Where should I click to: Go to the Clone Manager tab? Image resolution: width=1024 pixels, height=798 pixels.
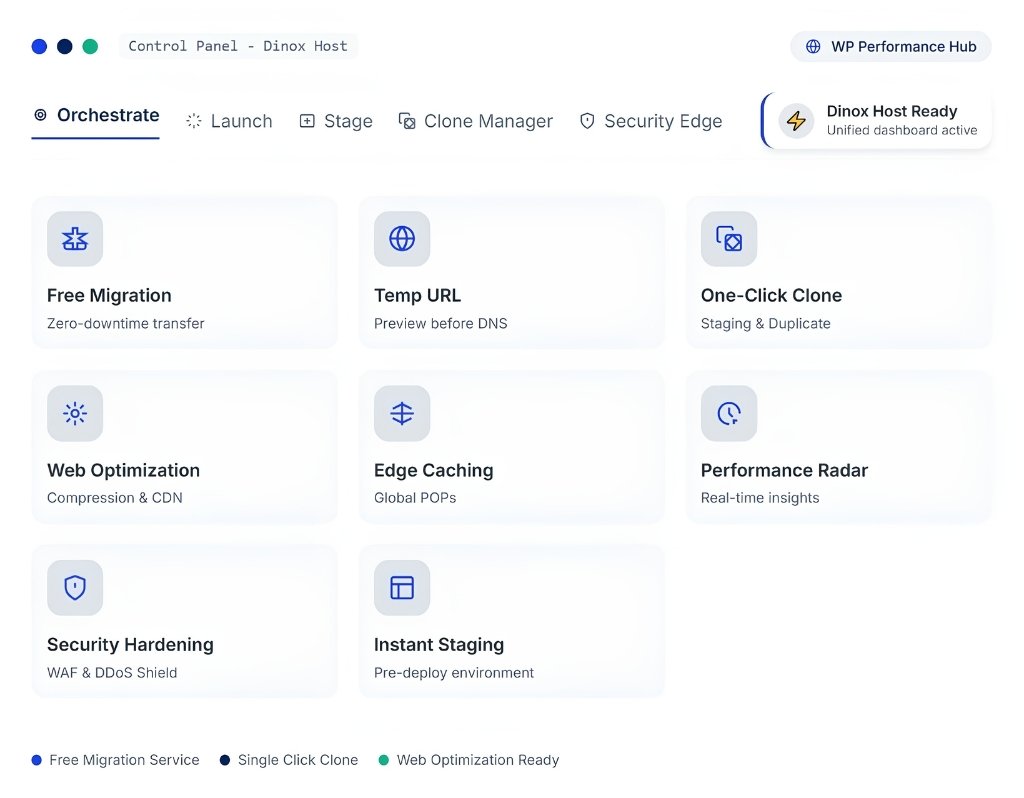[476, 121]
